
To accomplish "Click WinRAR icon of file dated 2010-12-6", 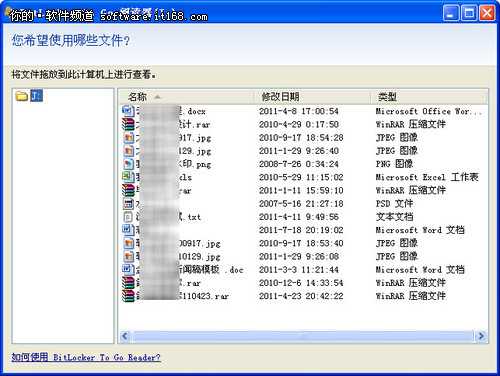I will click(128, 283).
